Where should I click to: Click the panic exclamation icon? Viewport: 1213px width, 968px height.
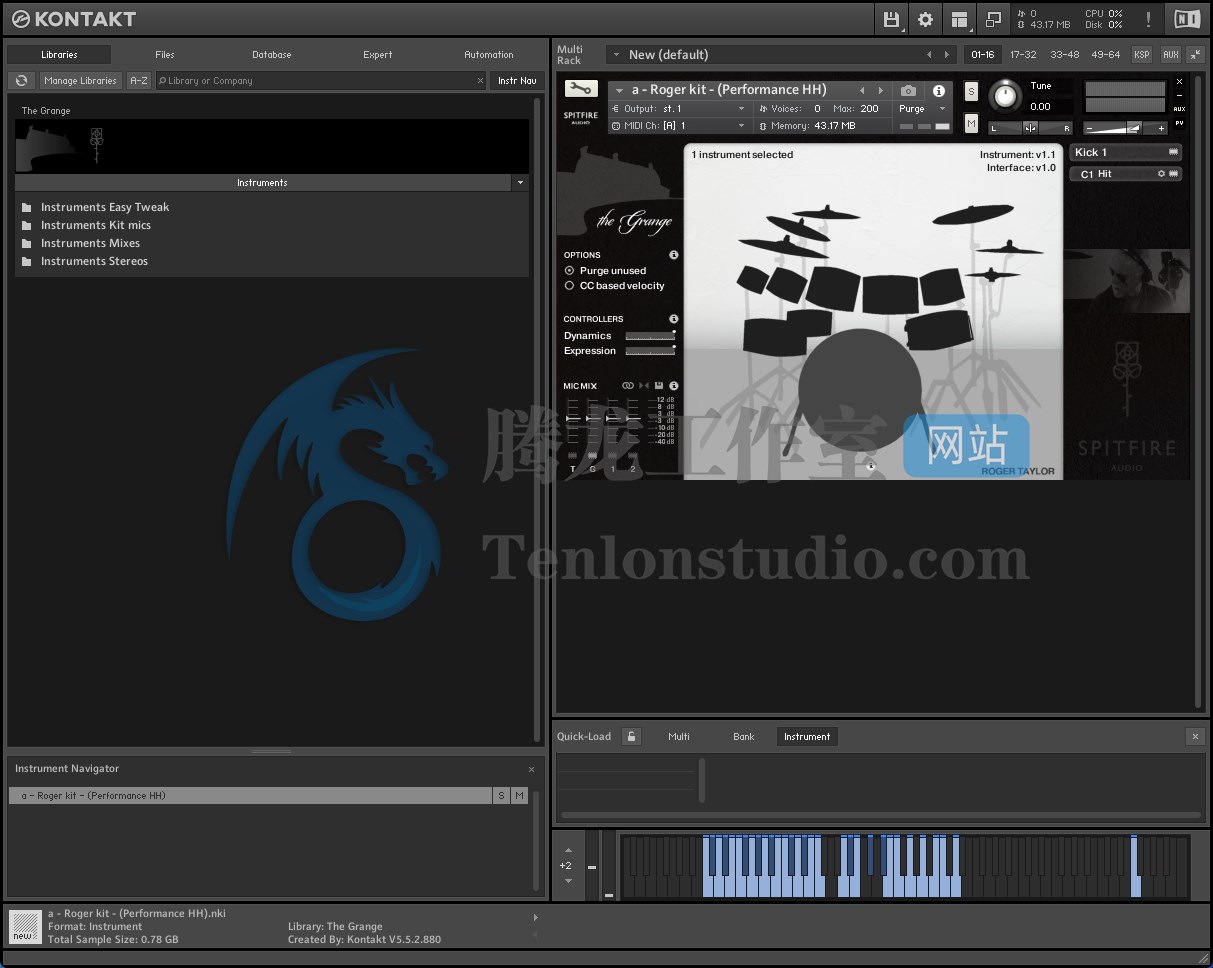(1148, 19)
